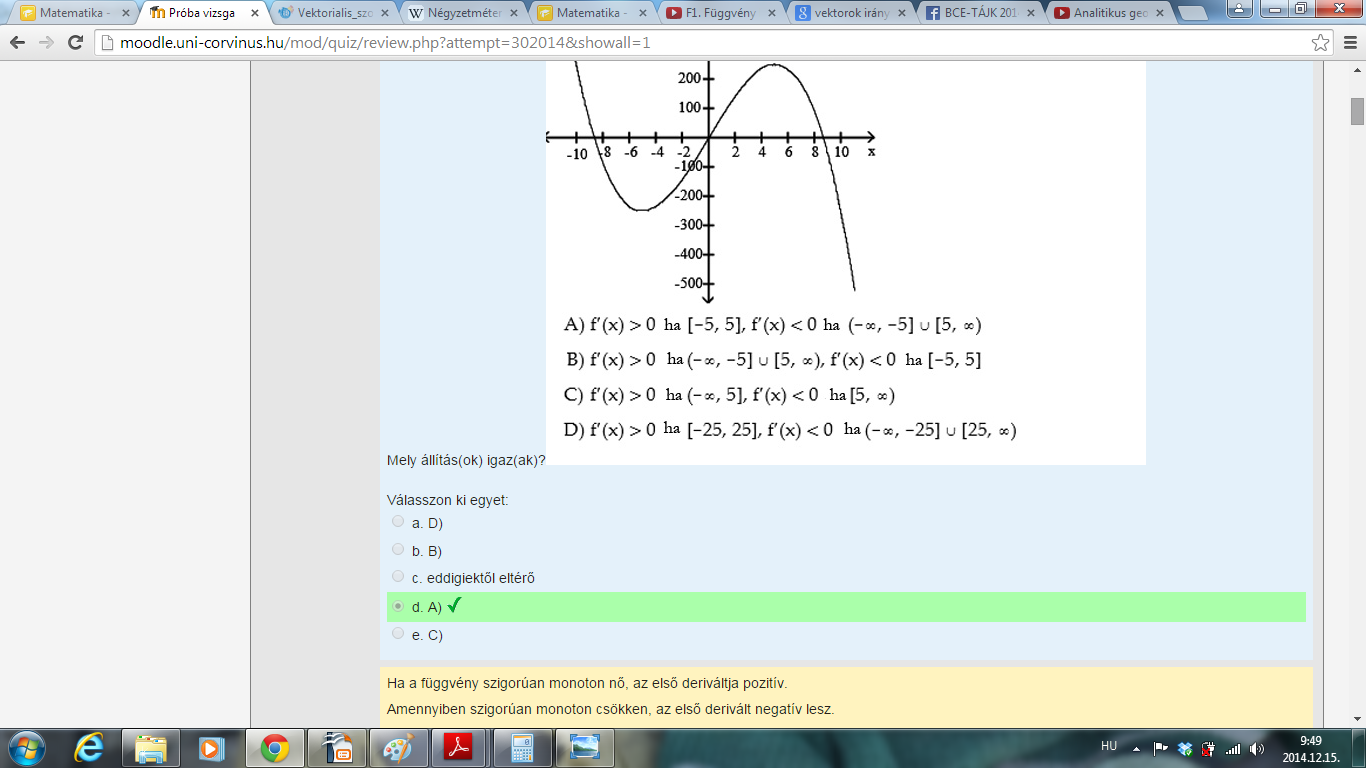Viewport: 1366px width, 768px height.
Task: Select radio option 'a. D)'
Action: coord(398,521)
